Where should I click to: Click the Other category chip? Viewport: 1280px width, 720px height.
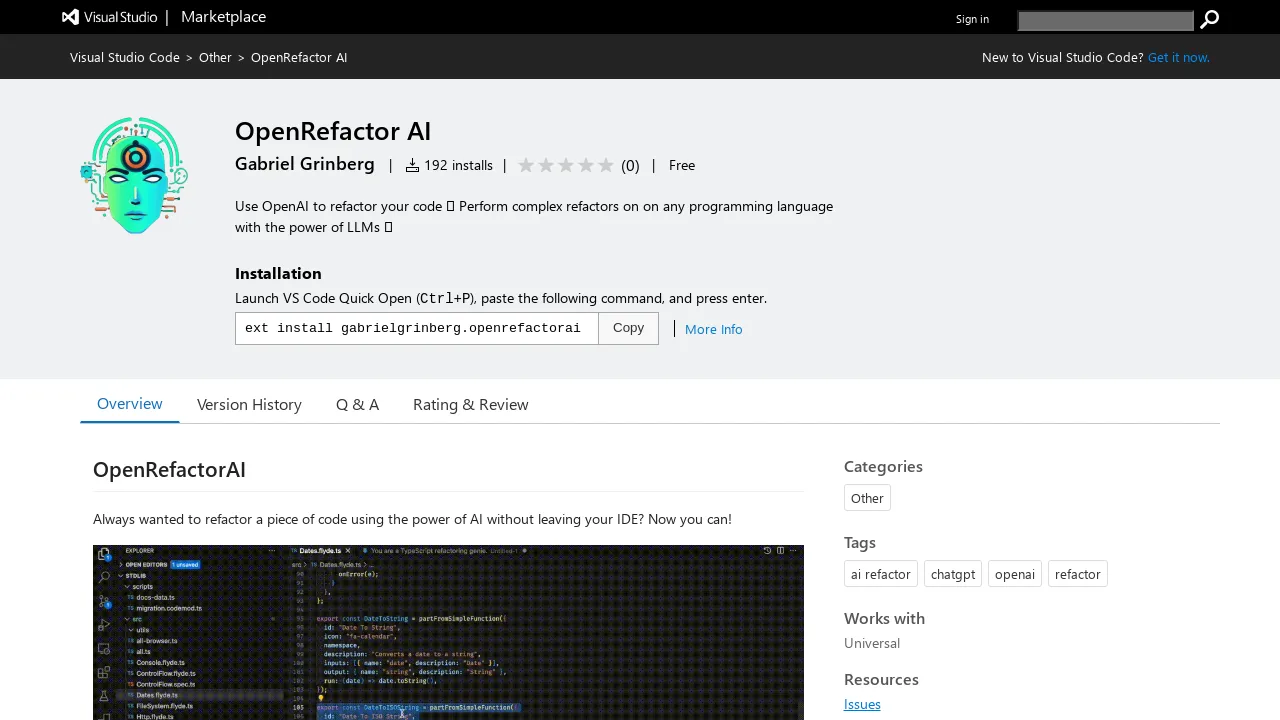867,498
